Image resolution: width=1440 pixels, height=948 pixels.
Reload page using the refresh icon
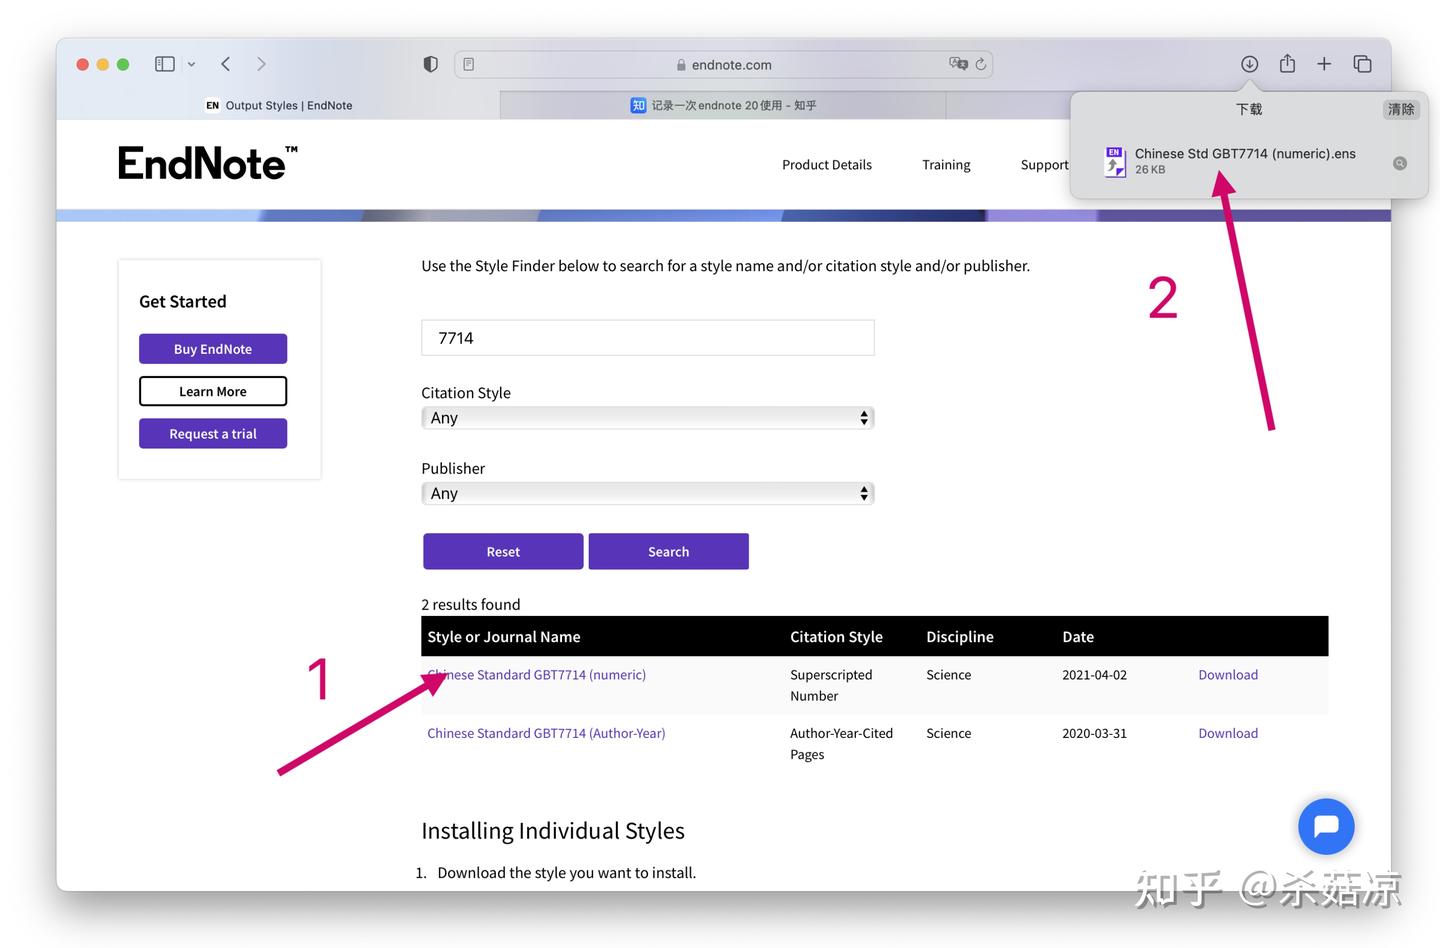click(x=981, y=64)
